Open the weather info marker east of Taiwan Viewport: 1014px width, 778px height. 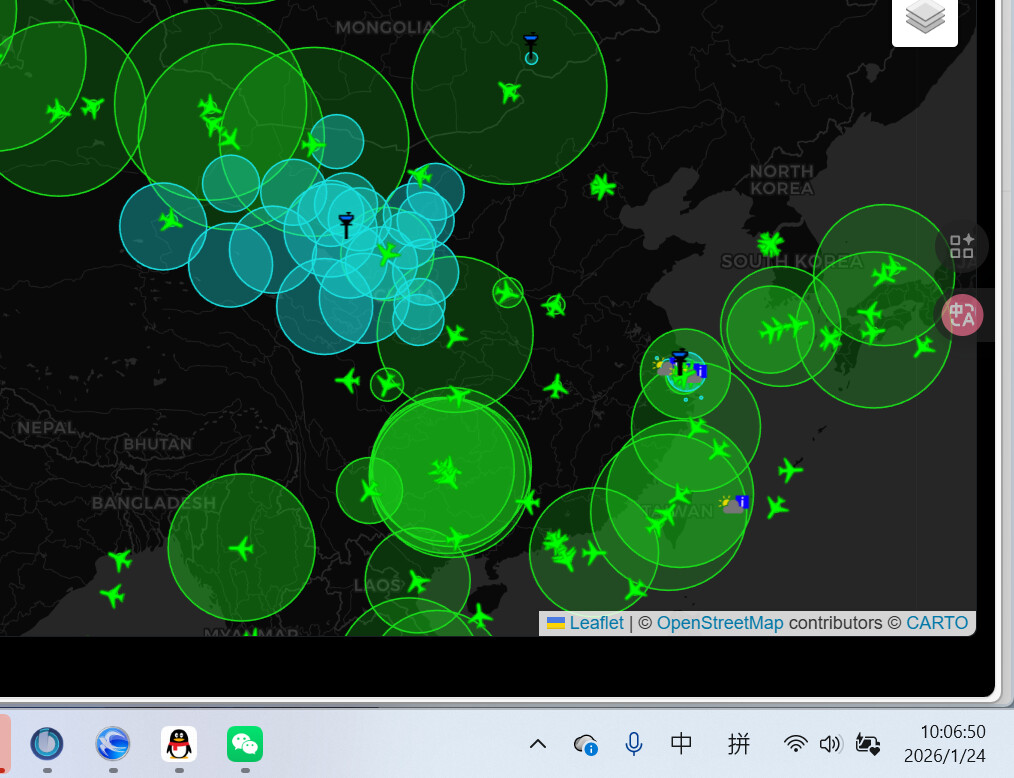(735, 504)
